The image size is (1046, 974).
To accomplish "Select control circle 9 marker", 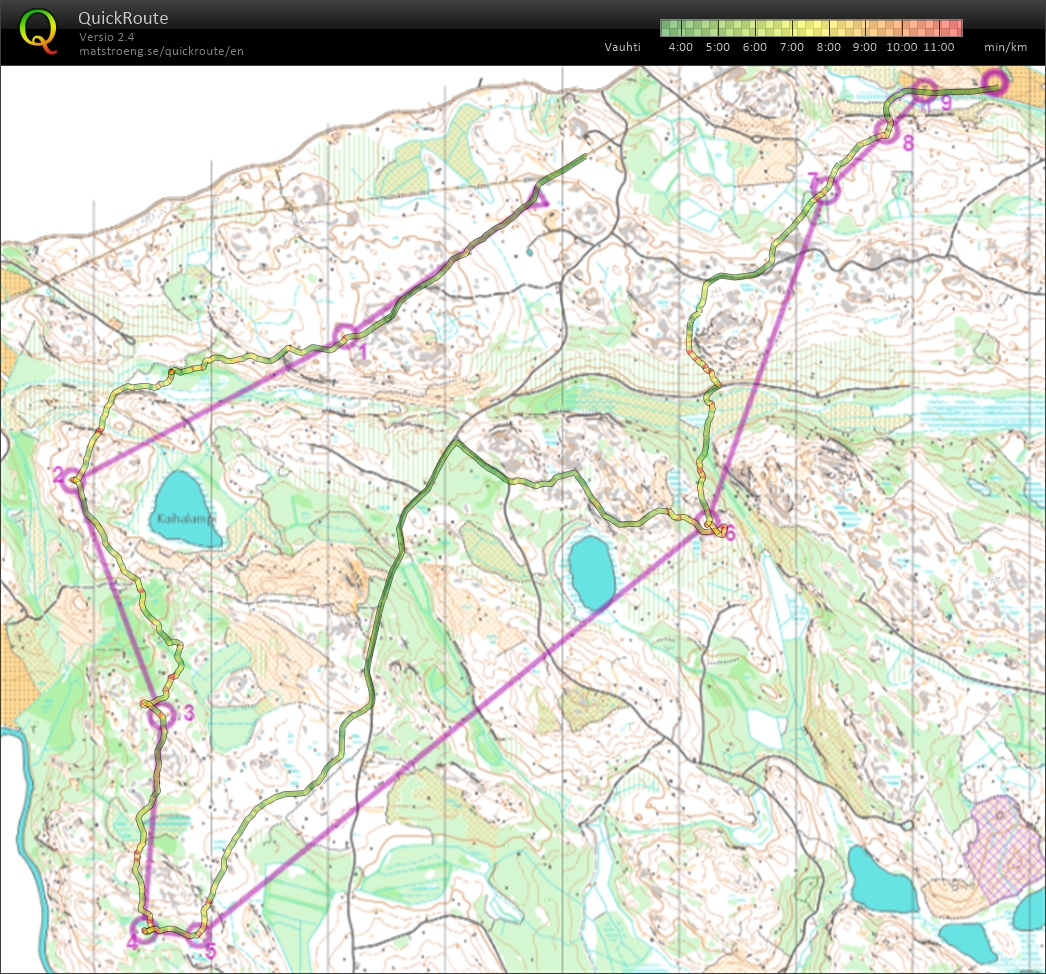I will coord(923,91).
